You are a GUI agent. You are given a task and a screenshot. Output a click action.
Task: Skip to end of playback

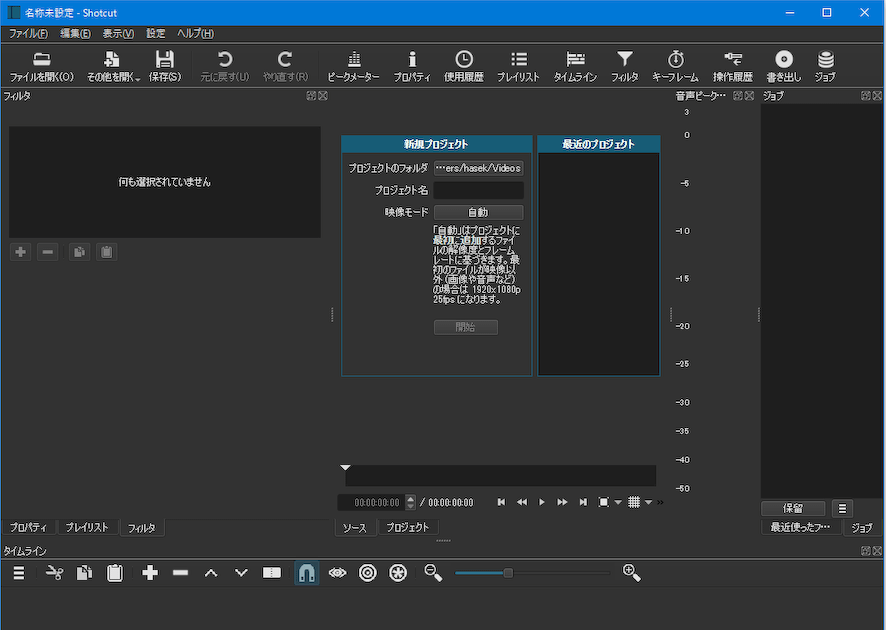583,502
